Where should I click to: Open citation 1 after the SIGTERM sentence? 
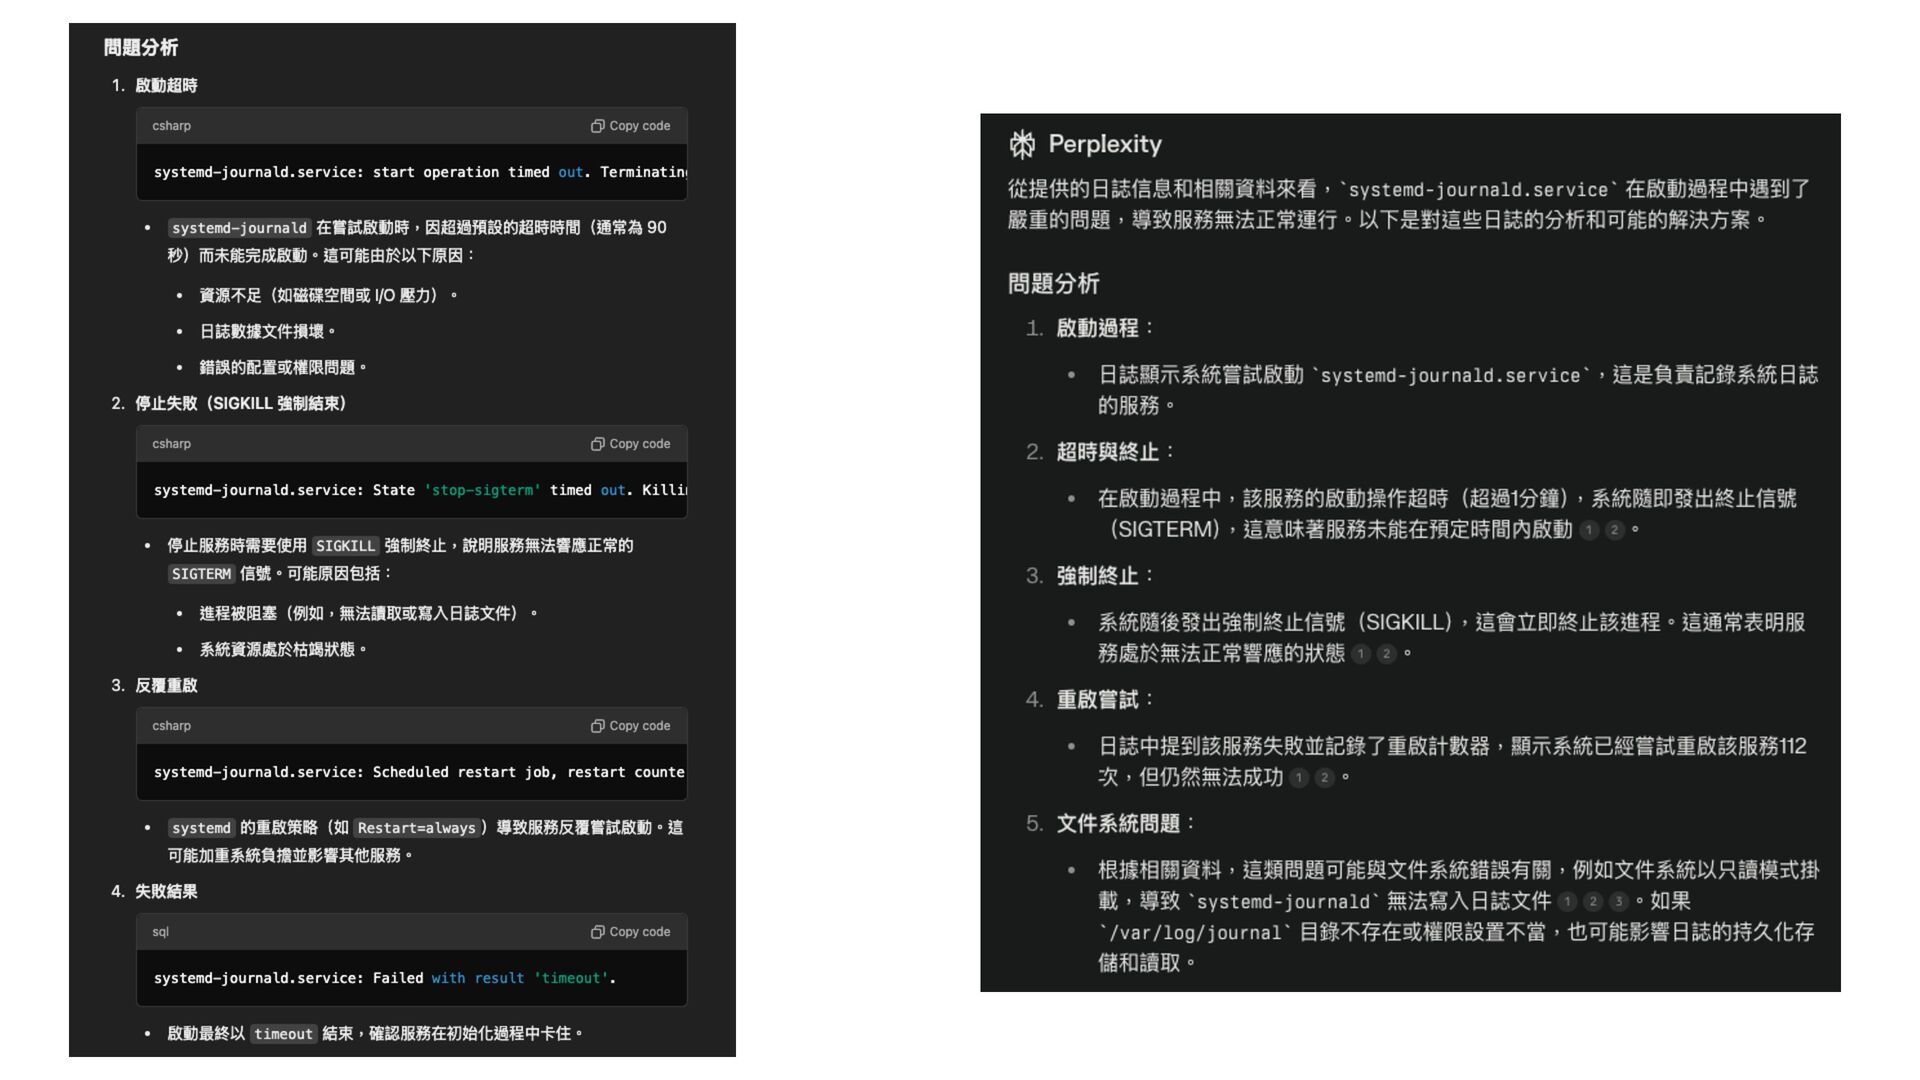tap(1589, 530)
